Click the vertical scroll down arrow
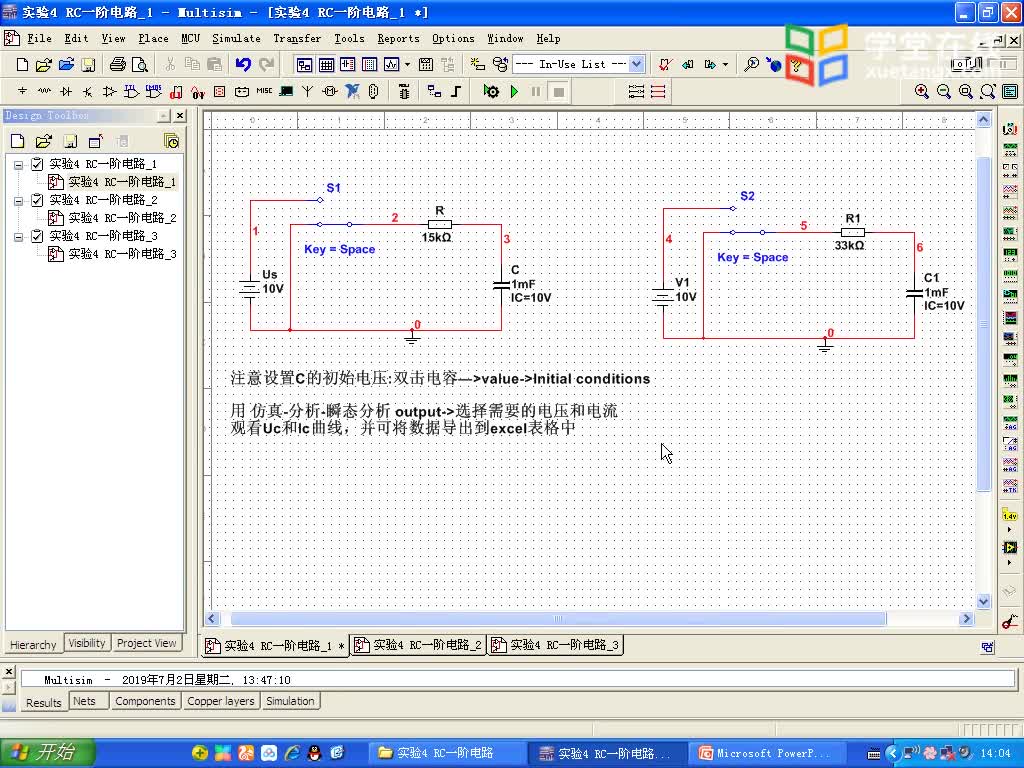 984,601
